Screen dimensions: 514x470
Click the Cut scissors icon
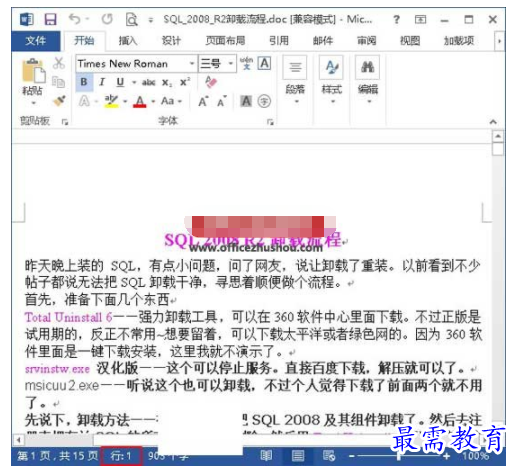(x=59, y=63)
